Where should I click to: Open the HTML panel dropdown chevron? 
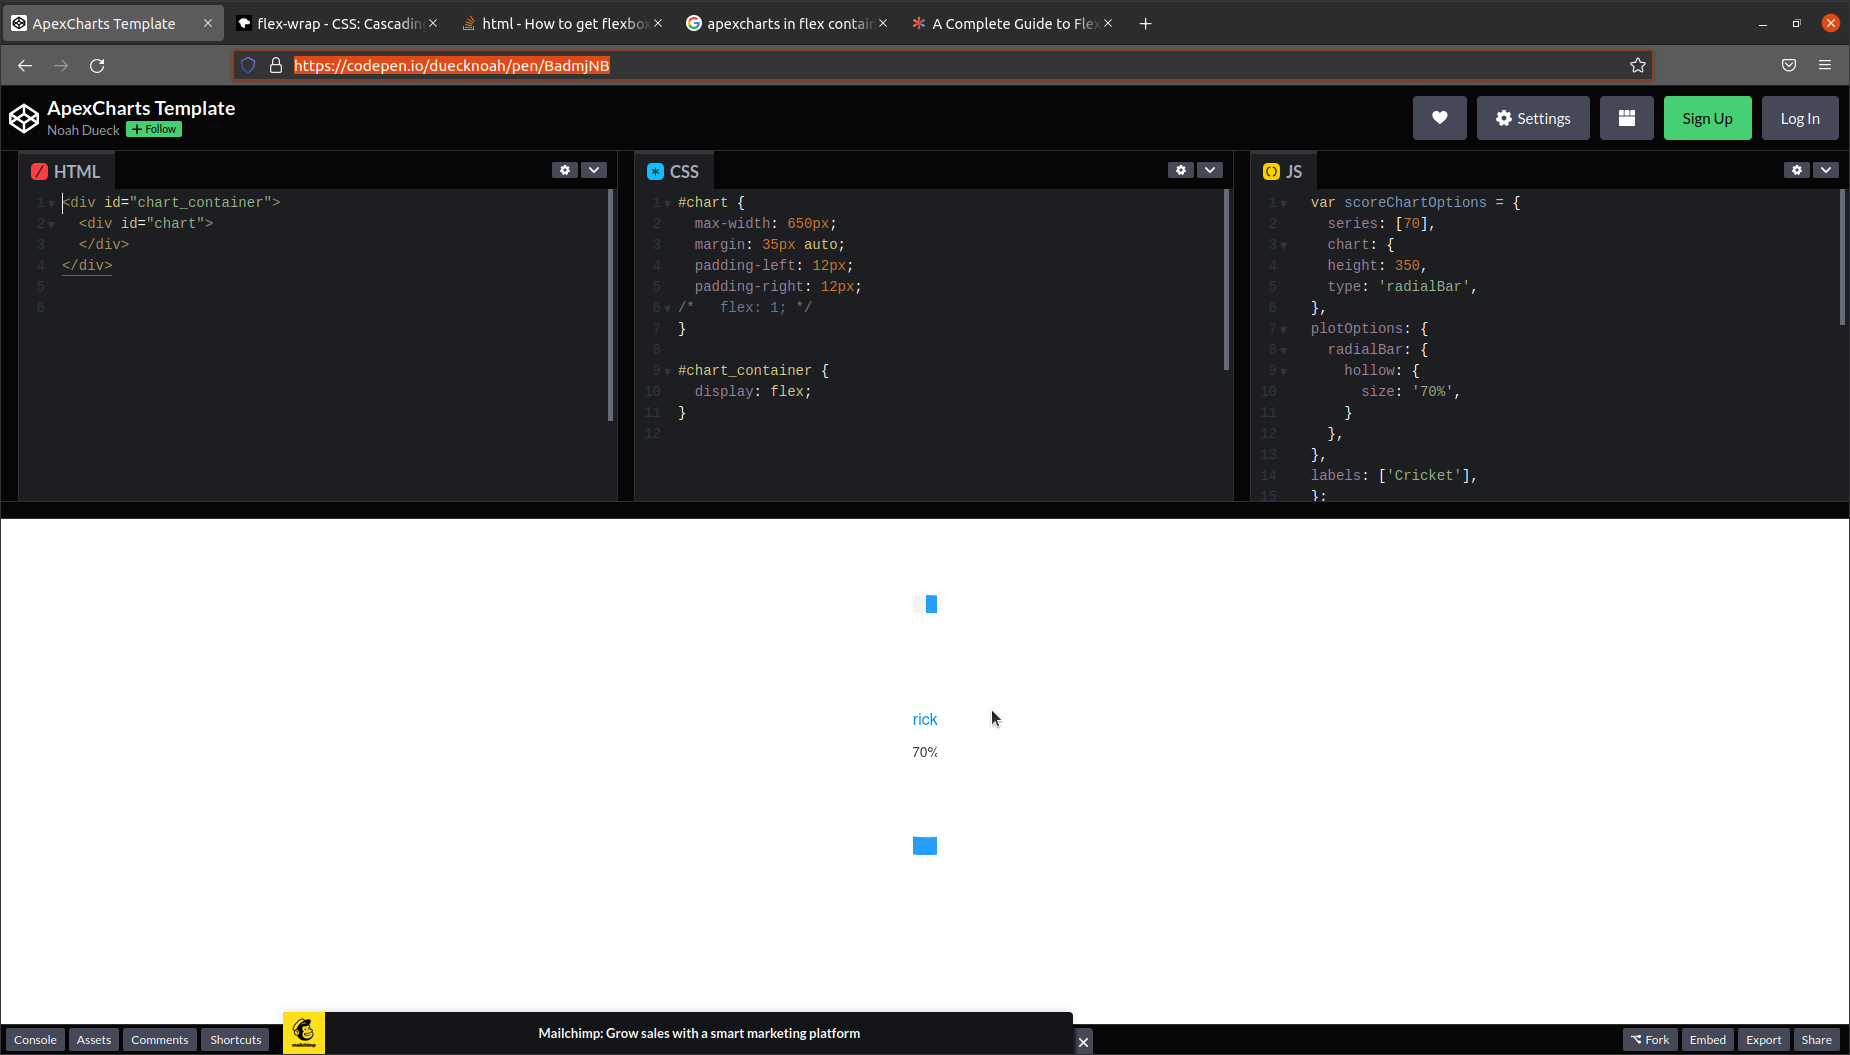pyautogui.click(x=594, y=170)
